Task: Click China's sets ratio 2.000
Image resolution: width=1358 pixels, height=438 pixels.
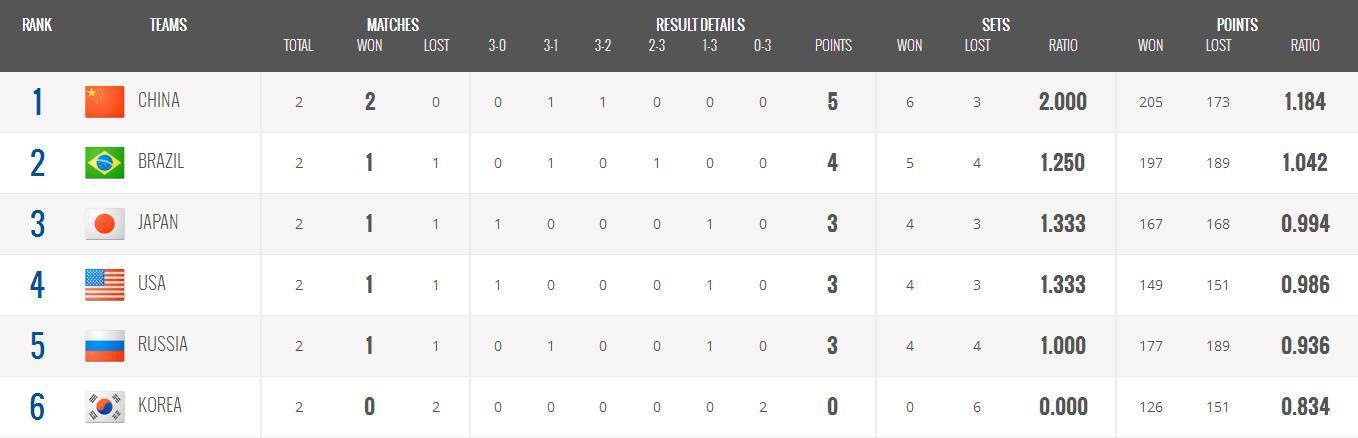Action: tap(1062, 101)
